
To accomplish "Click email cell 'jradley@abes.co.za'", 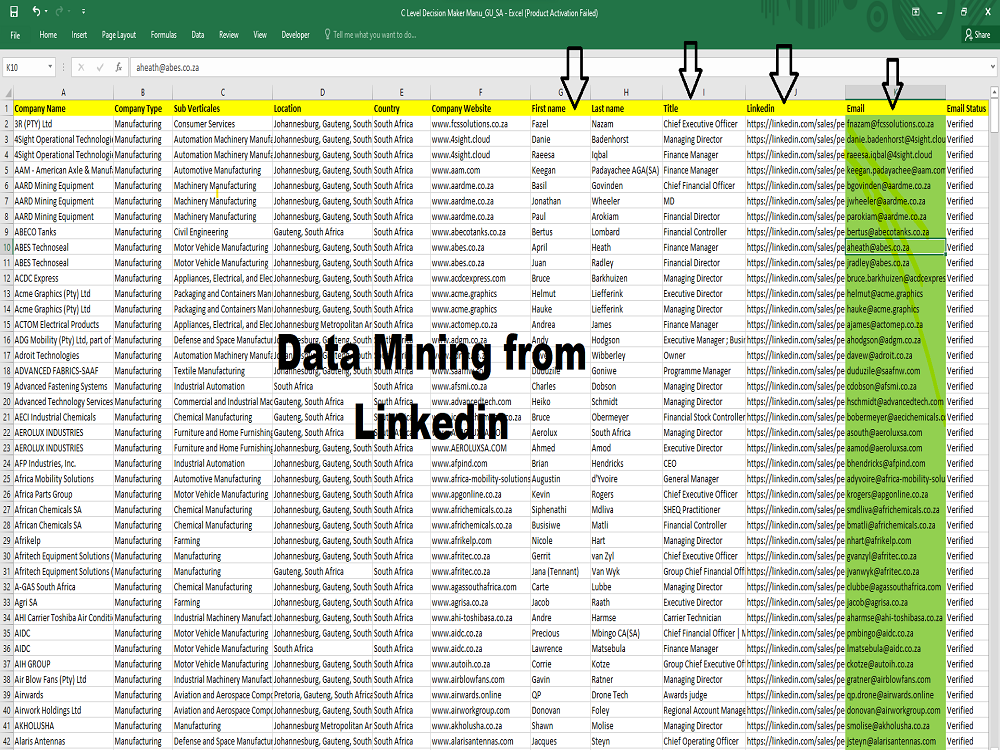I will click(895, 263).
